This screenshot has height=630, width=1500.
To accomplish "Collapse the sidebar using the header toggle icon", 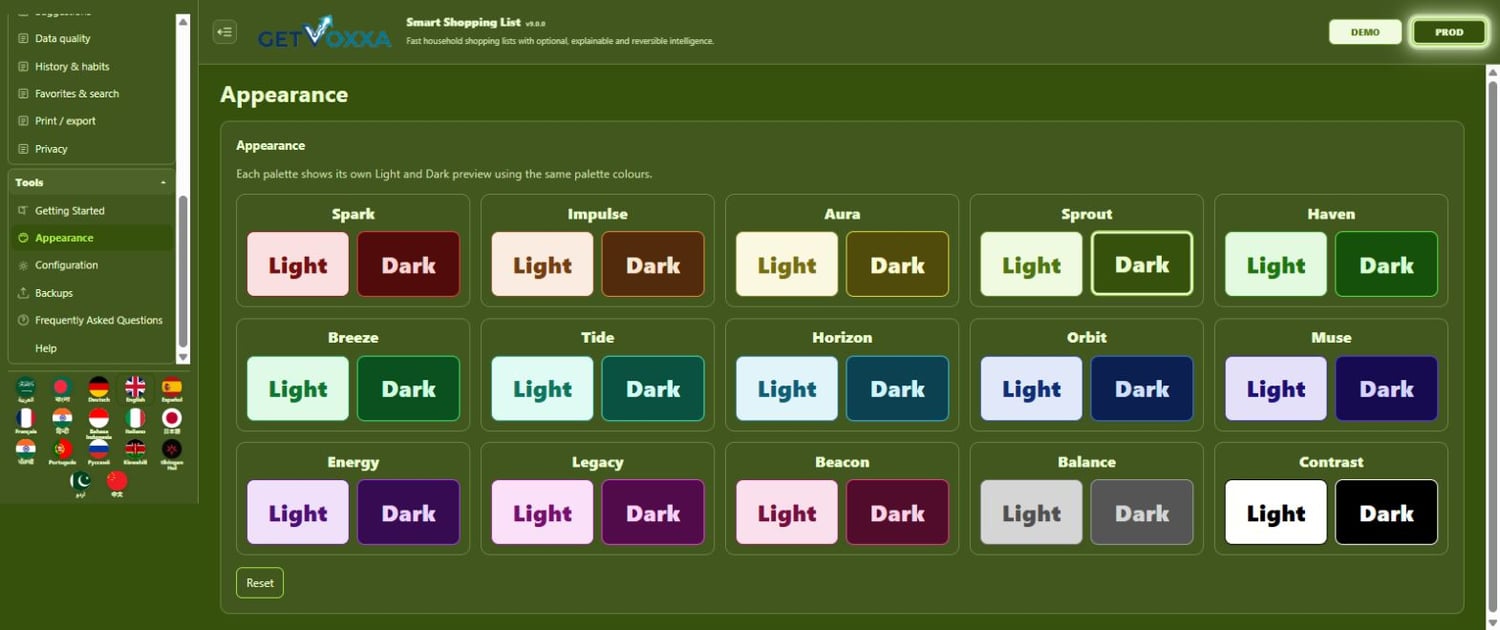I will (x=224, y=32).
